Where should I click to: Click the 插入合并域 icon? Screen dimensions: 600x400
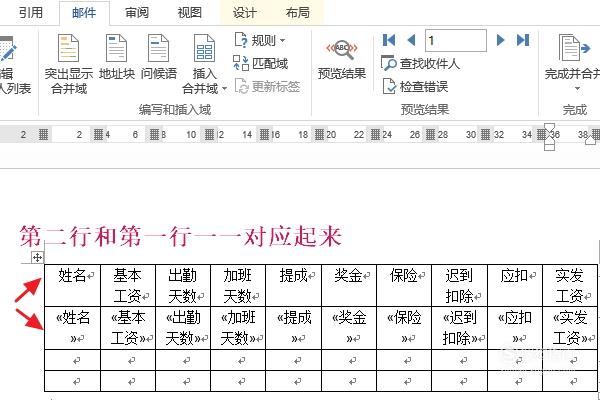tap(204, 48)
